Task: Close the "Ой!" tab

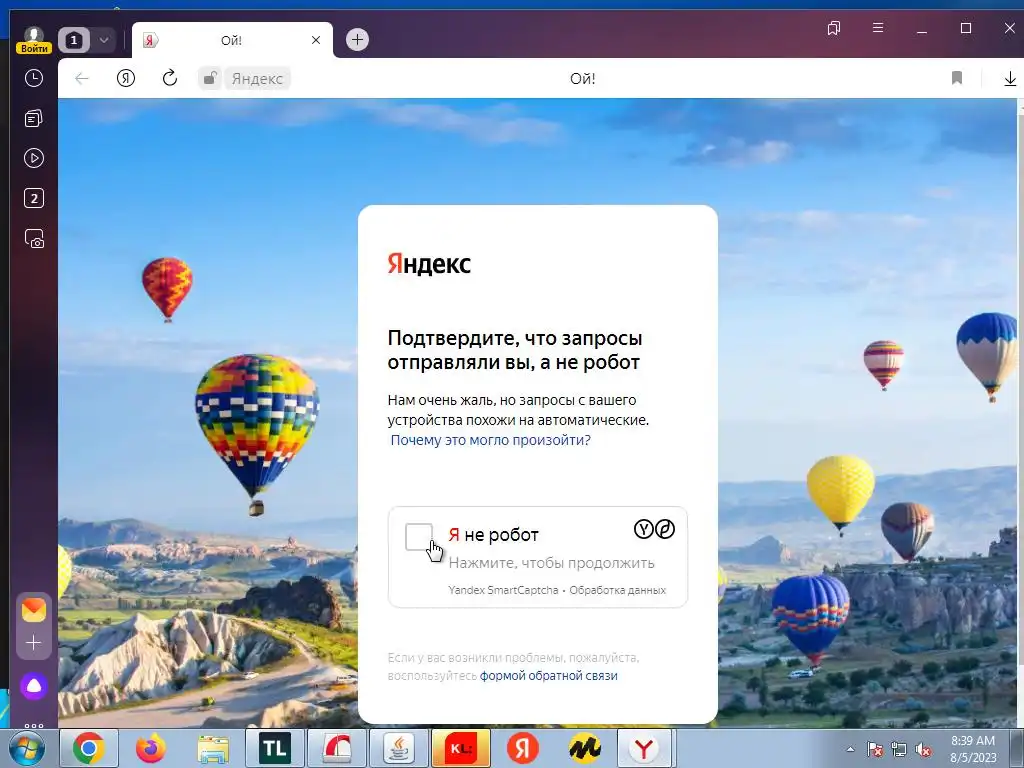Action: point(316,40)
